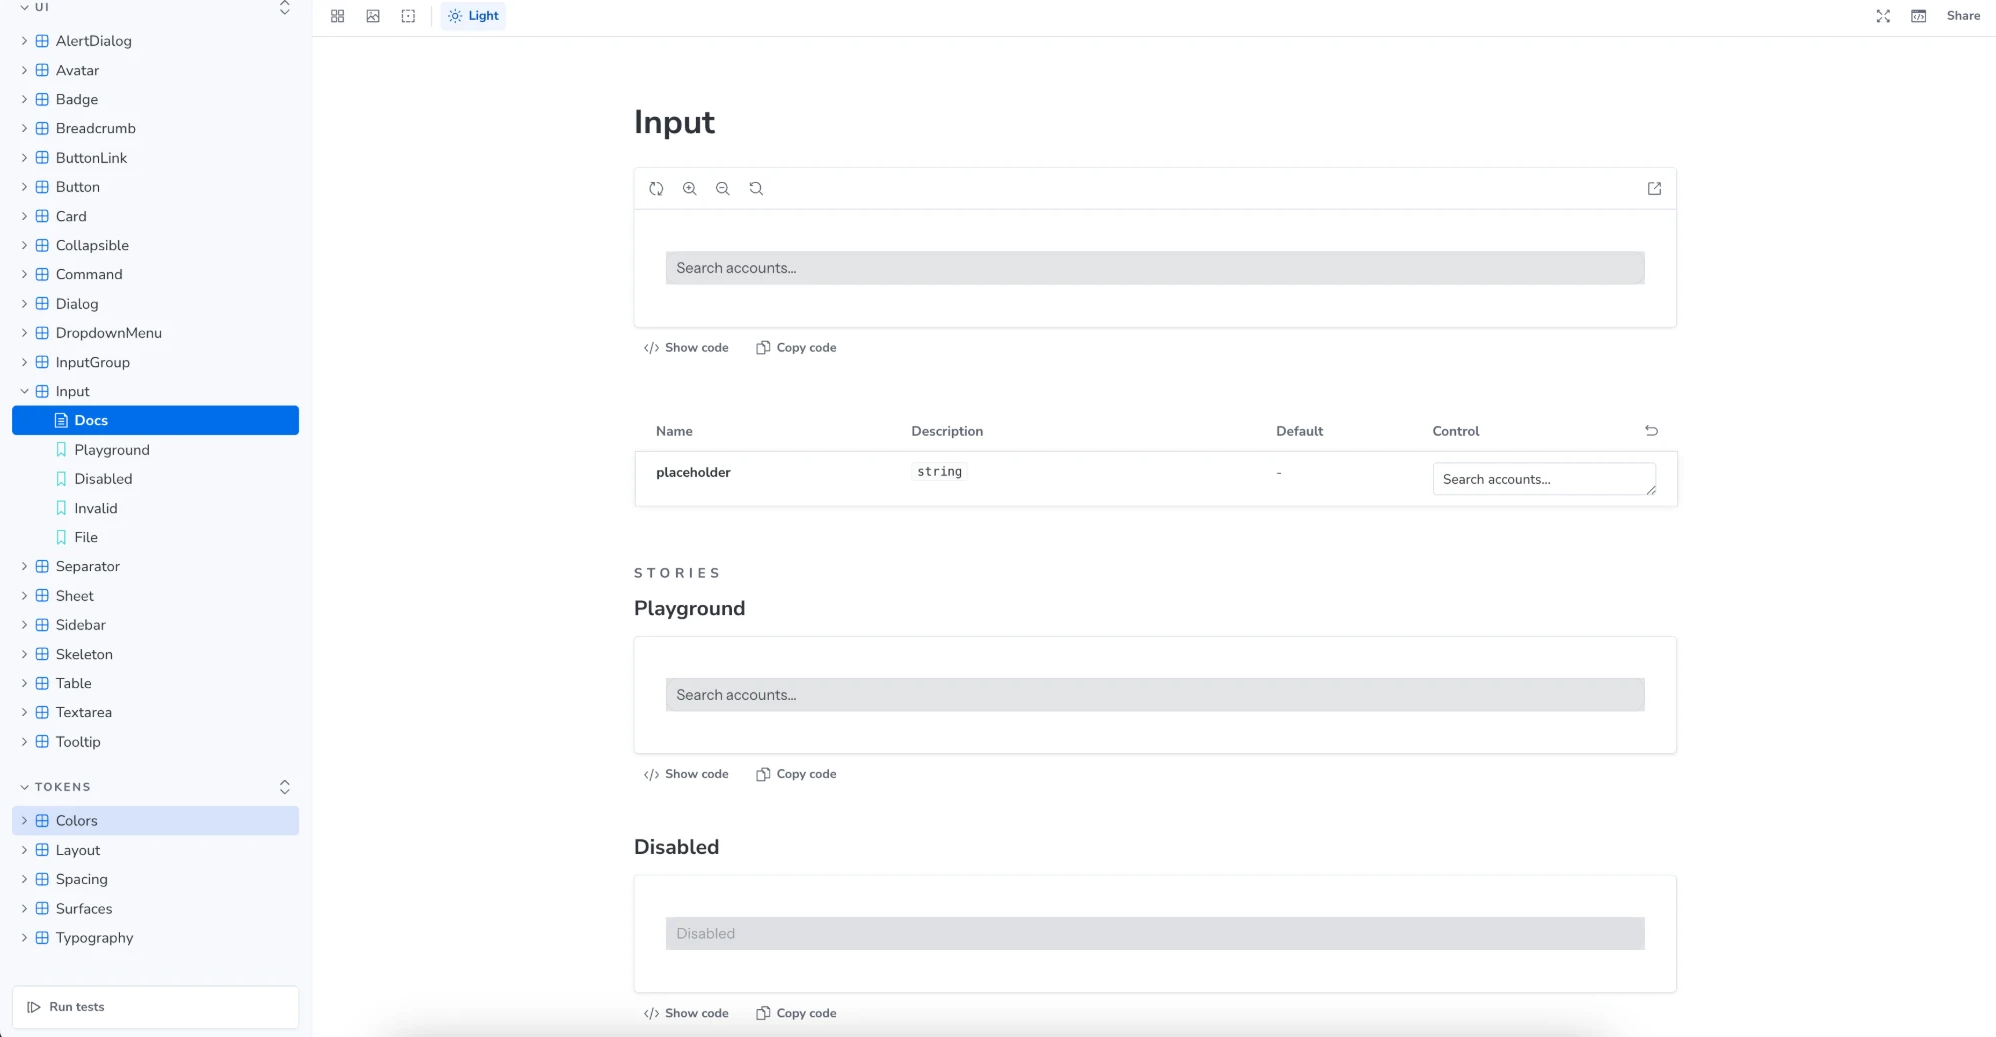Enter fullscreen with the expand icon
Screen dimensions: 1996x1037
coord(1883,16)
